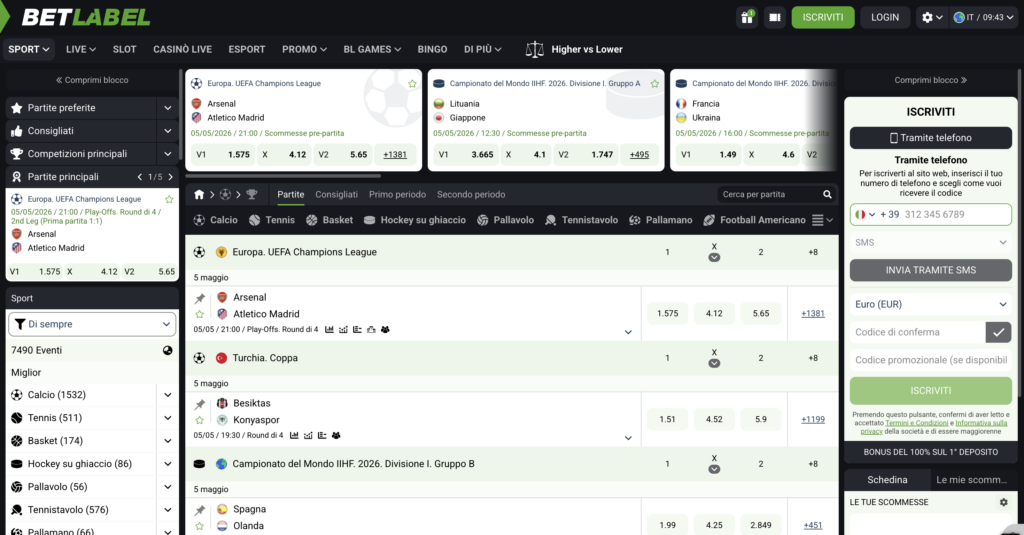Open the gift bonus icon in header
The width and height of the screenshot is (1024, 535).
[747, 18]
